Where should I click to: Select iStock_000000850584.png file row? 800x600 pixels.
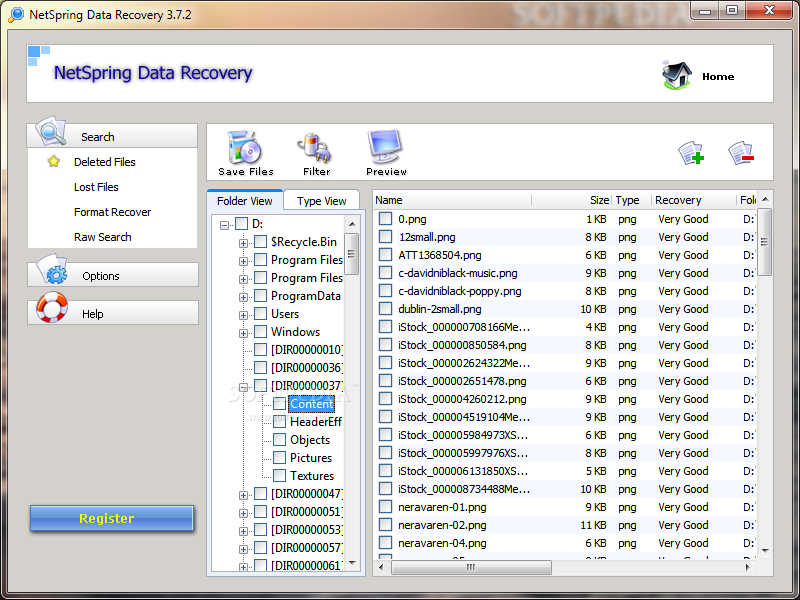[565, 345]
